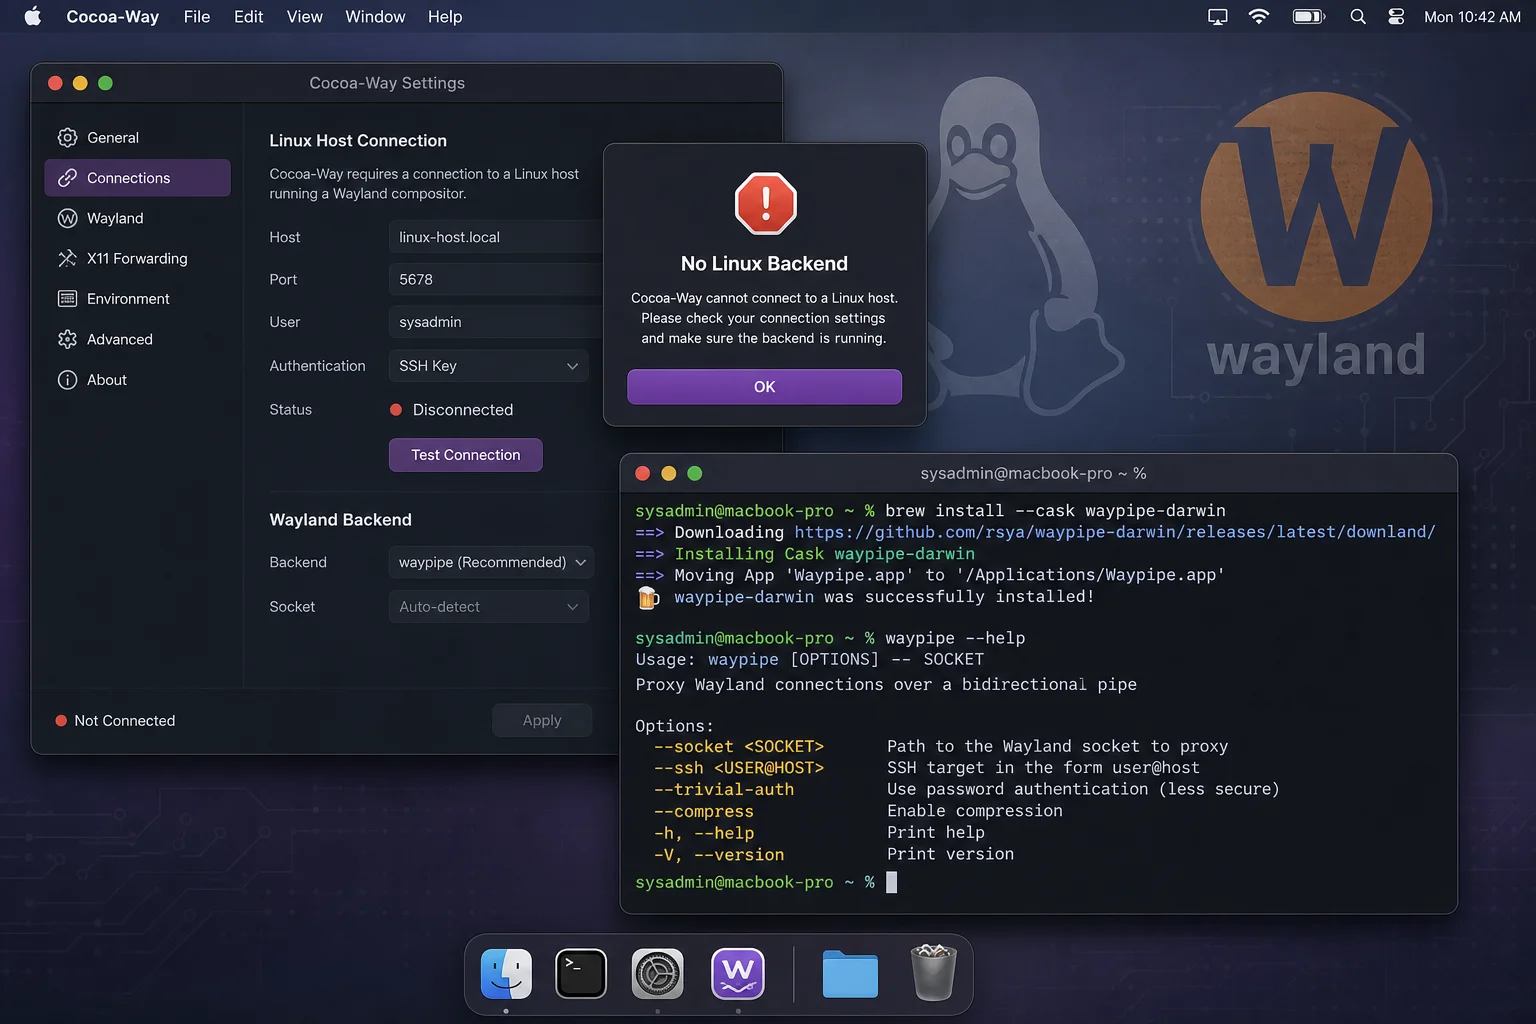This screenshot has width=1536, height=1024.
Task: Click the battery status icon
Action: coord(1308,16)
